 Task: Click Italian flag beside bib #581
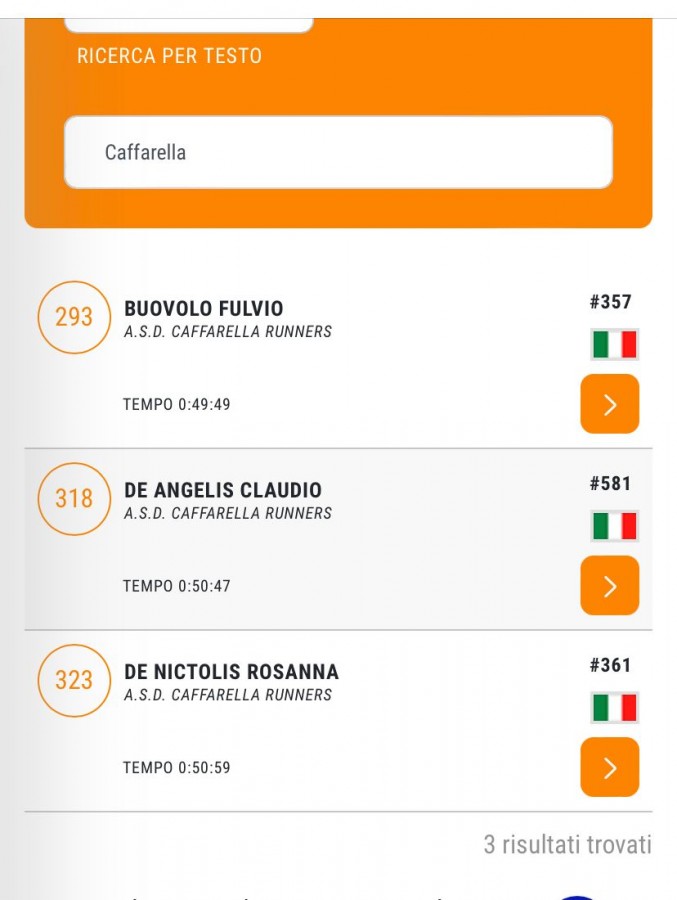tap(614, 526)
